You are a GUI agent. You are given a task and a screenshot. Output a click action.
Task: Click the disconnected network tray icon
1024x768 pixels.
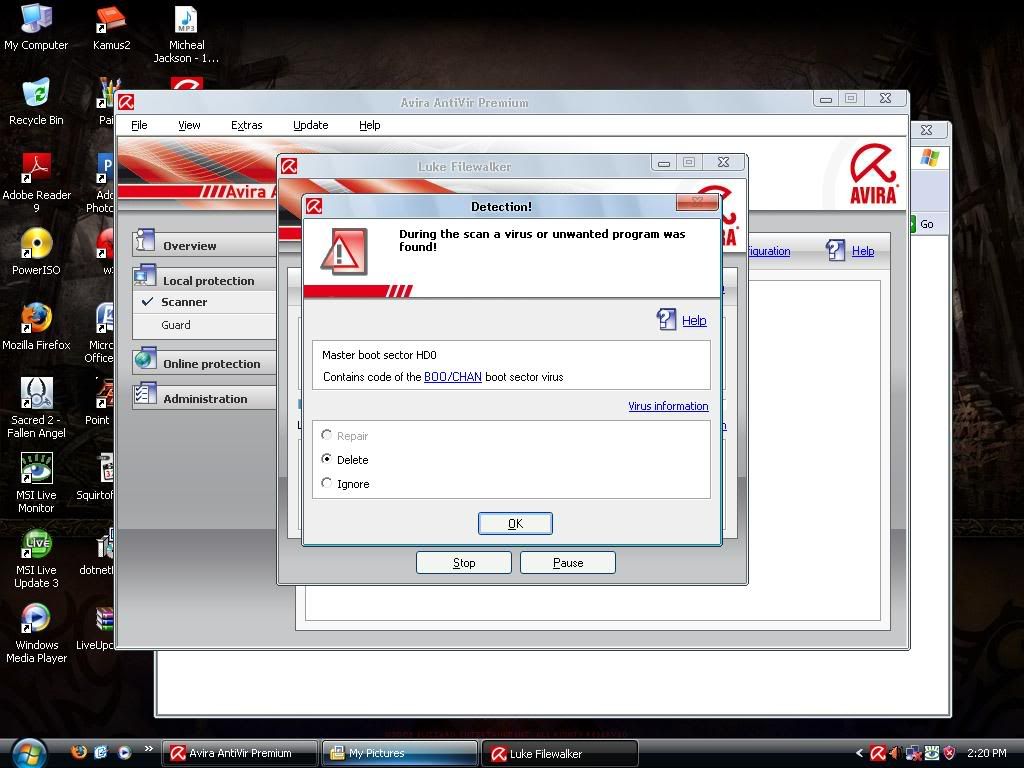[x=913, y=753]
